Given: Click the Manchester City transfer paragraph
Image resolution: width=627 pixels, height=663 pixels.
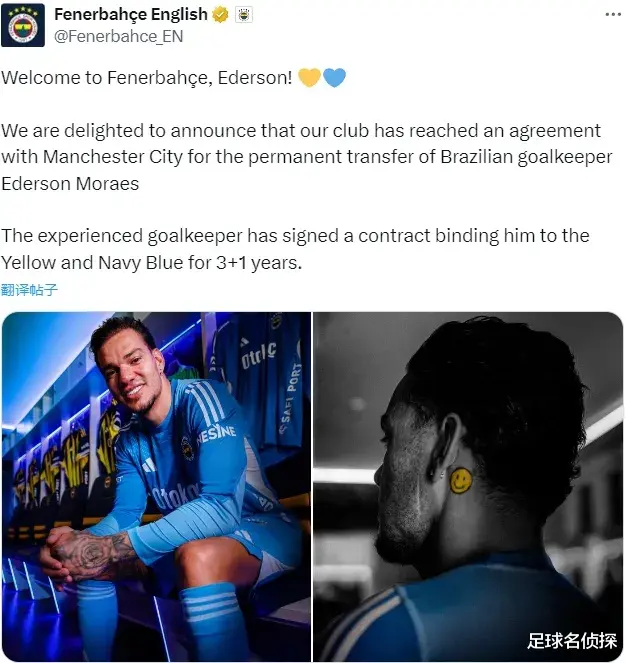Looking at the screenshot, I should 307,157.
